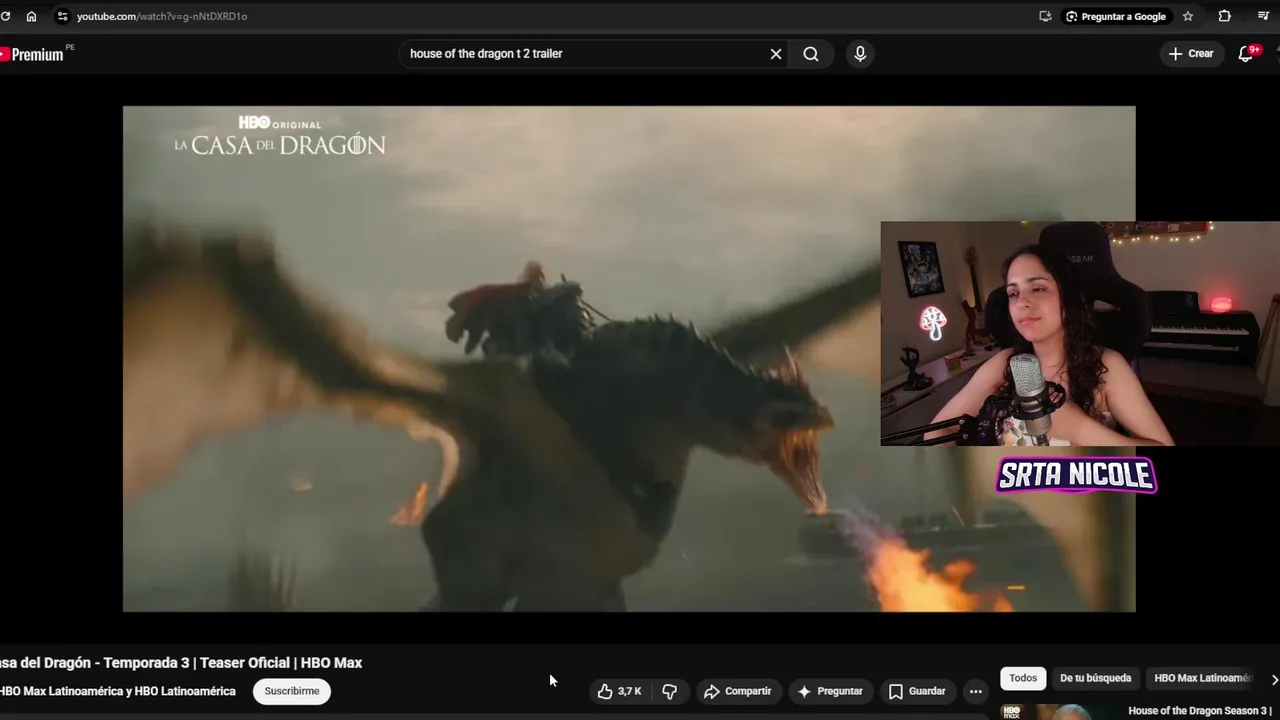The height and width of the screenshot is (720, 1280).
Task: Save video with Guardar button
Action: coord(917,691)
